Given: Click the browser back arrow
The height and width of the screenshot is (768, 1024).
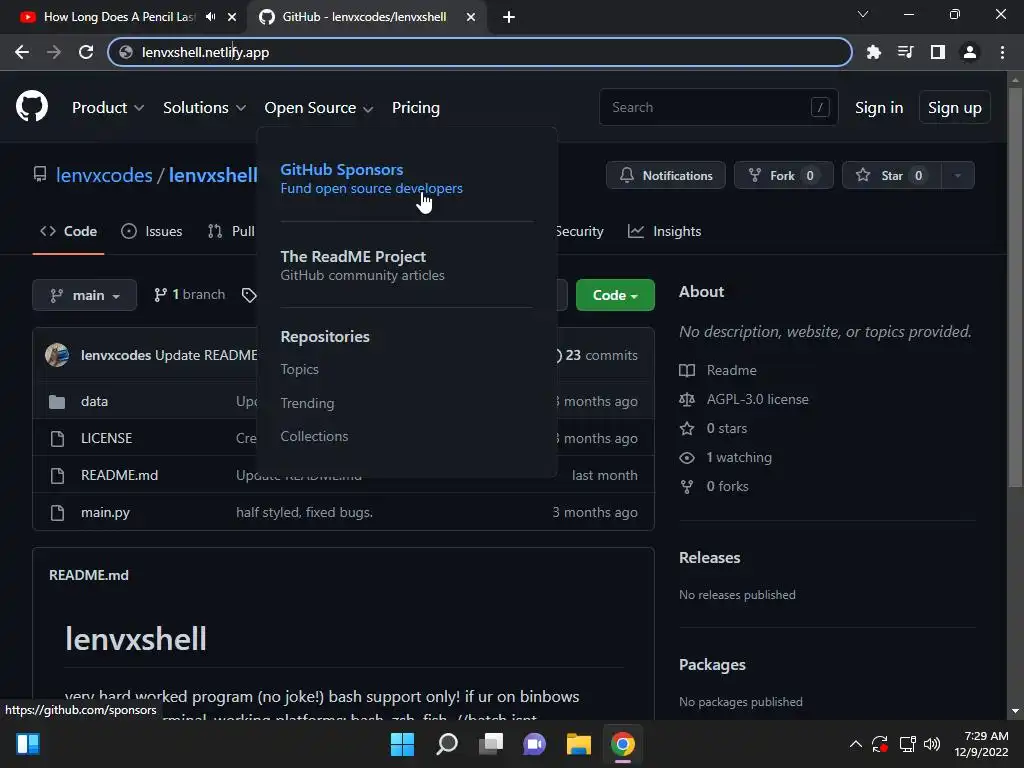Looking at the screenshot, I should [x=22, y=52].
